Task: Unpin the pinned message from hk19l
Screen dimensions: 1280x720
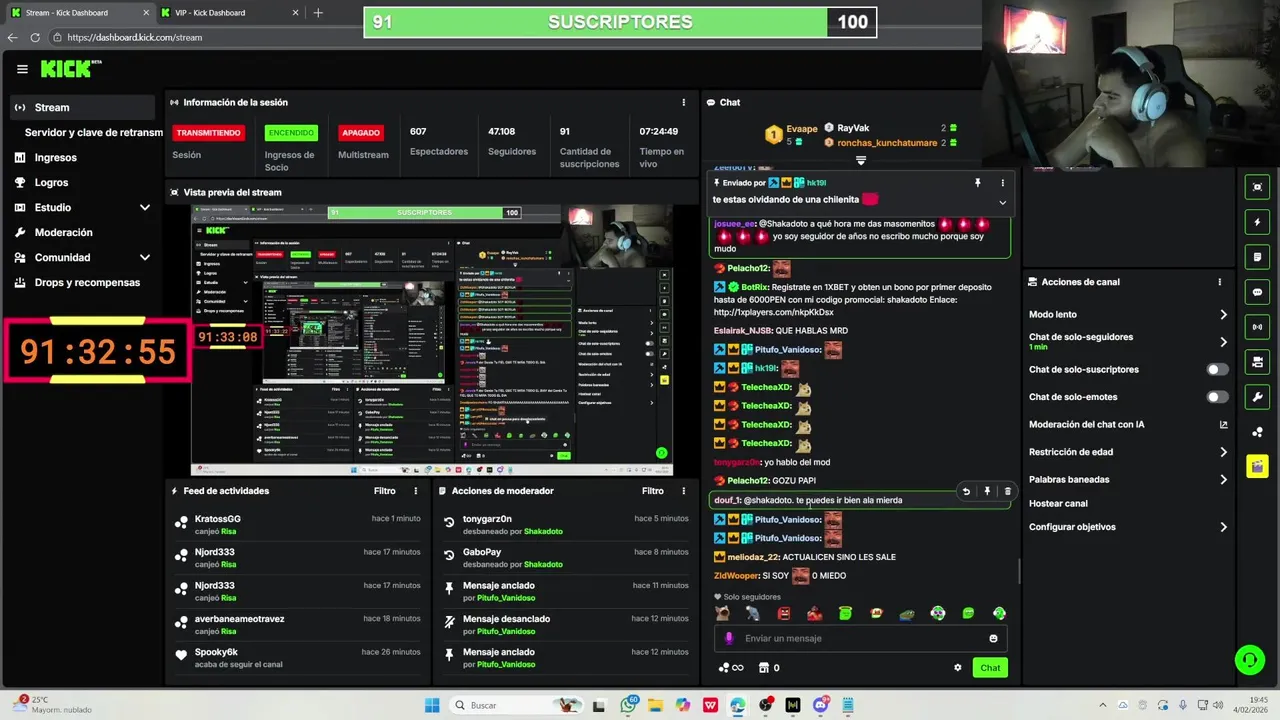Action: [978, 183]
